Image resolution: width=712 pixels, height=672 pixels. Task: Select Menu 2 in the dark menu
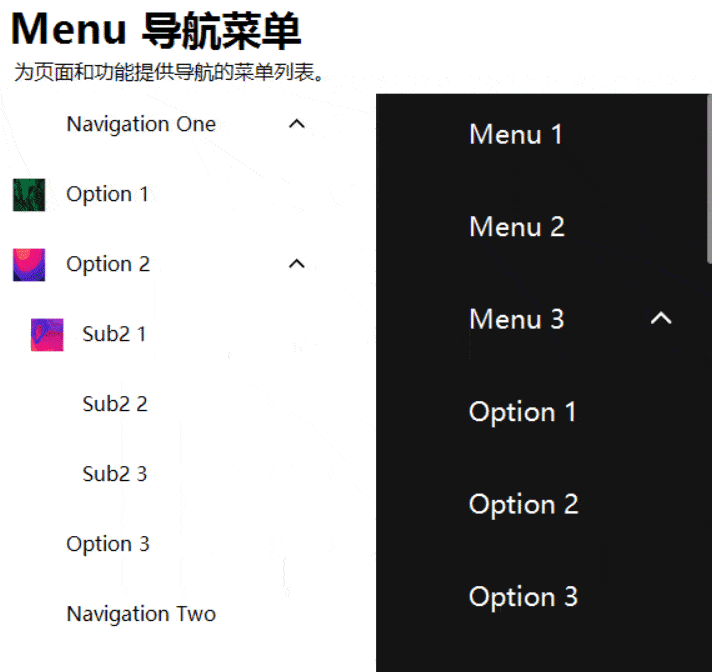pyautogui.click(x=517, y=227)
